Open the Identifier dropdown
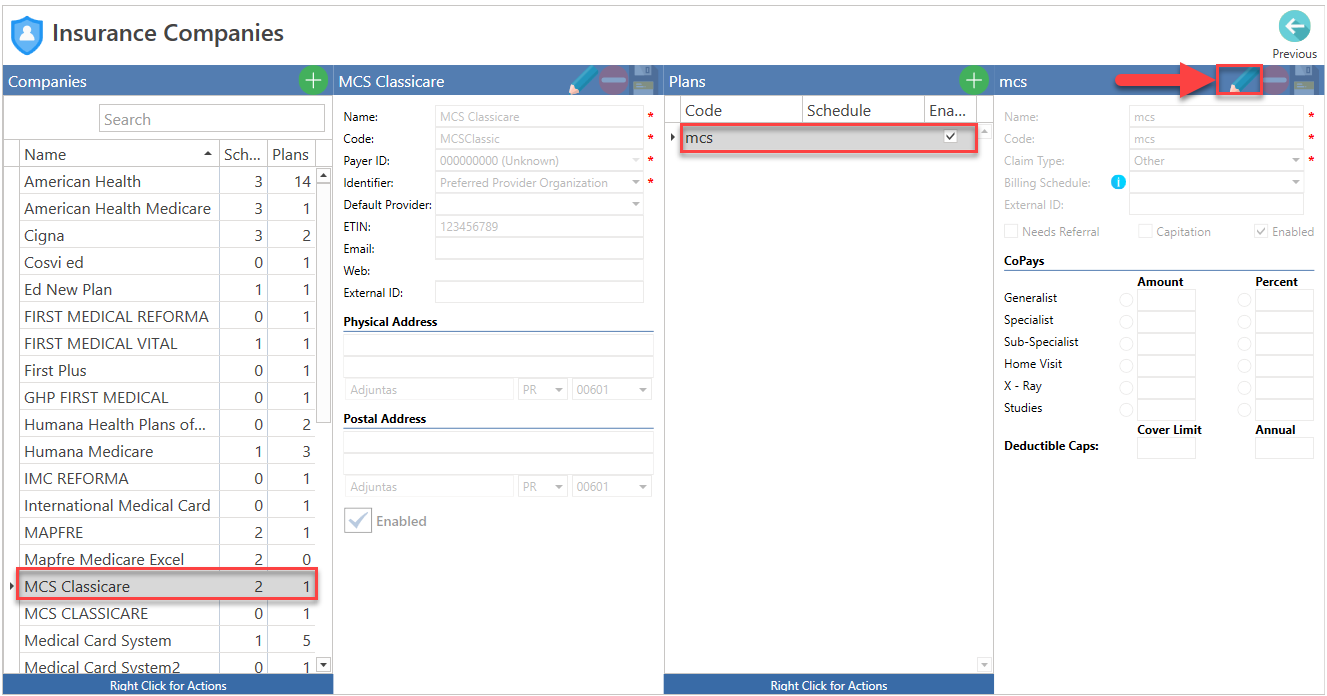Screen dimensions: 1327x696 635,182
